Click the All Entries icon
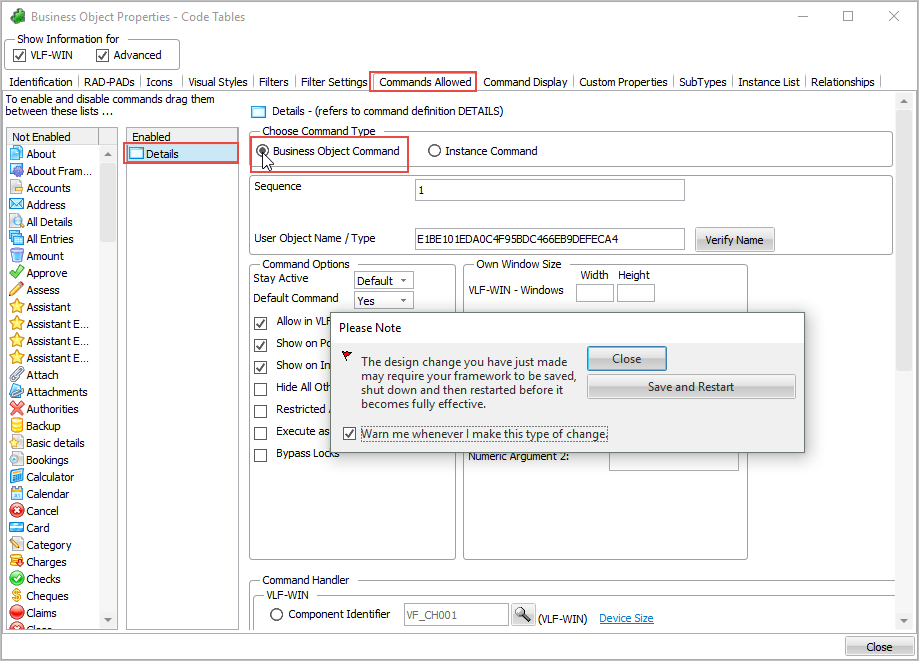Image resolution: width=919 pixels, height=661 pixels. (x=16, y=238)
